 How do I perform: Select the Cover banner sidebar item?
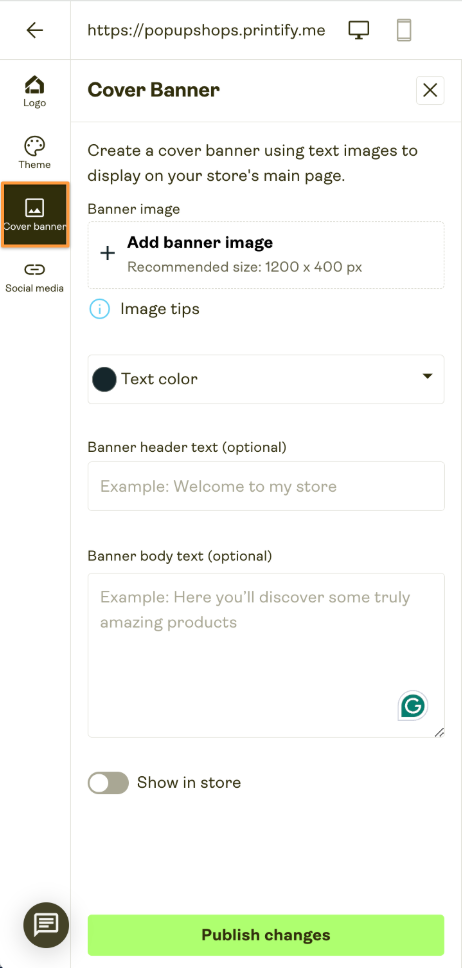[x=35, y=215]
